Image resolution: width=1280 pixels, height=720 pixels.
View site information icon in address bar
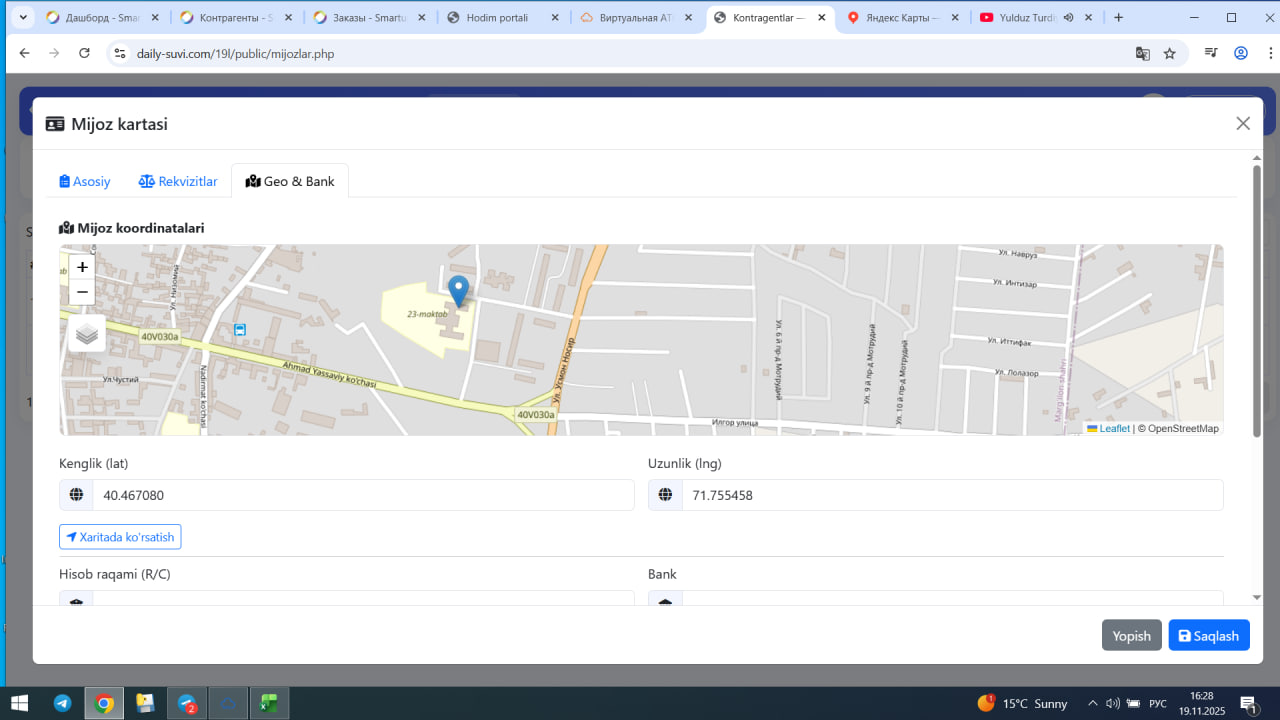(119, 53)
